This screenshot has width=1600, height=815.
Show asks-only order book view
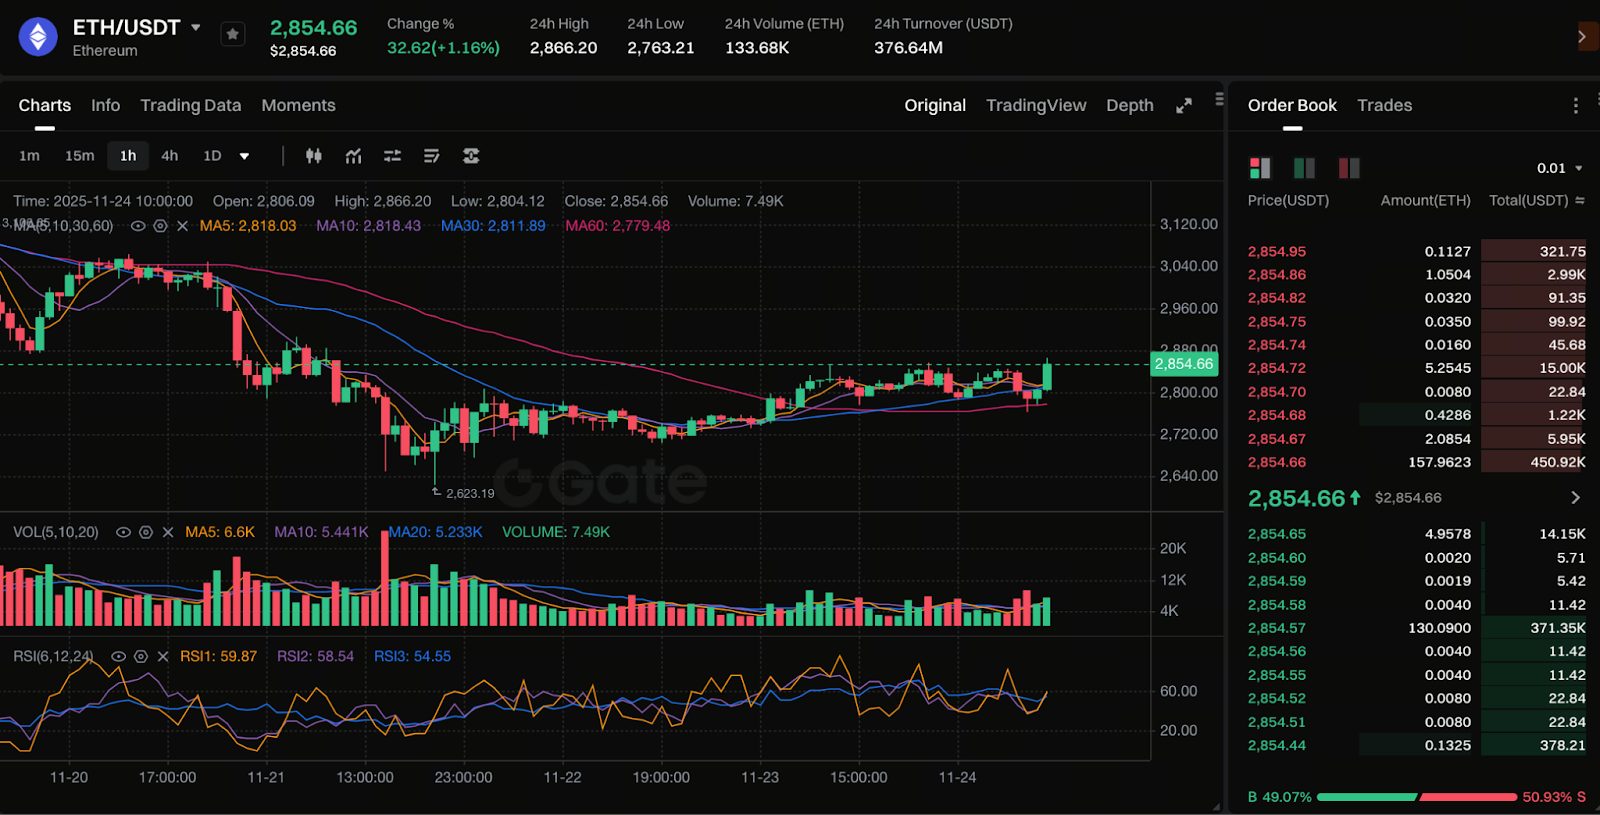pyautogui.click(x=1349, y=168)
